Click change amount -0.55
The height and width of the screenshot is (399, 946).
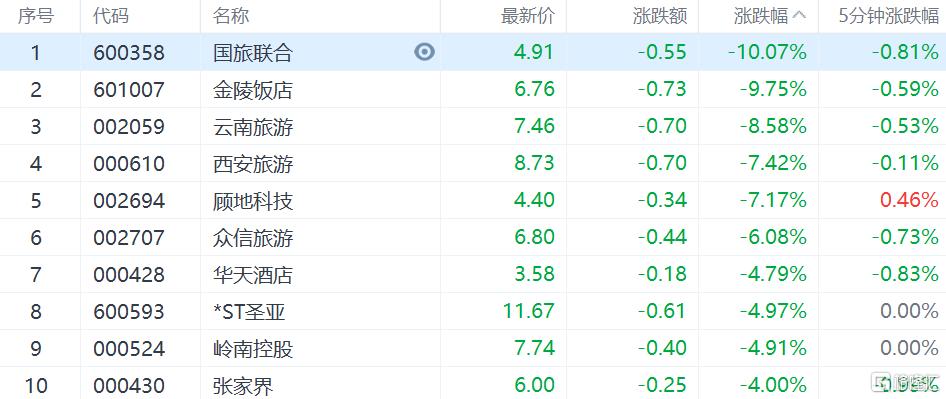coord(662,53)
